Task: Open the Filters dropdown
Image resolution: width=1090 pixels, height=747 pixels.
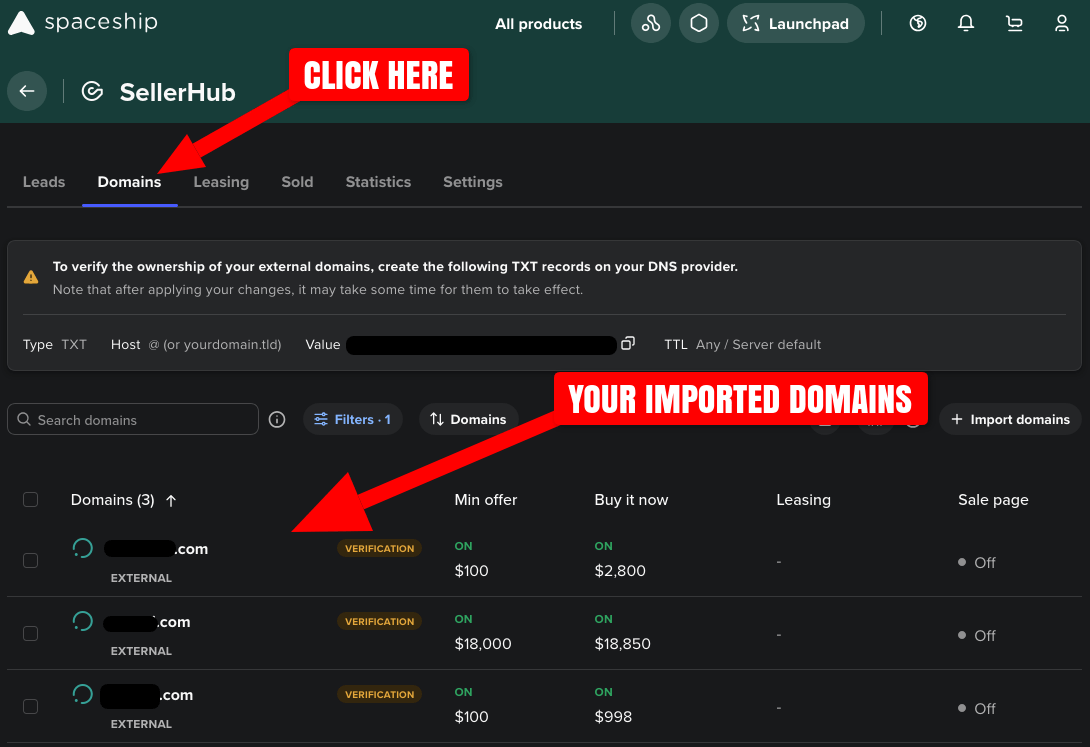Action: click(x=352, y=419)
